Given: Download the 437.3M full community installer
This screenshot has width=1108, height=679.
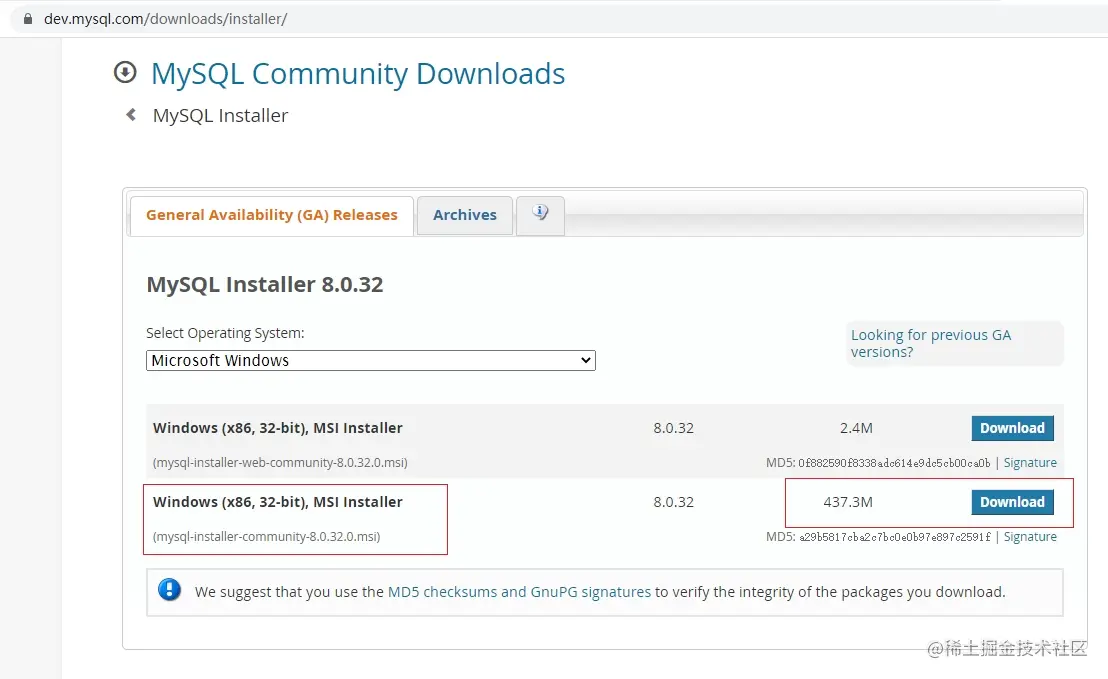Looking at the screenshot, I should pos(1012,502).
